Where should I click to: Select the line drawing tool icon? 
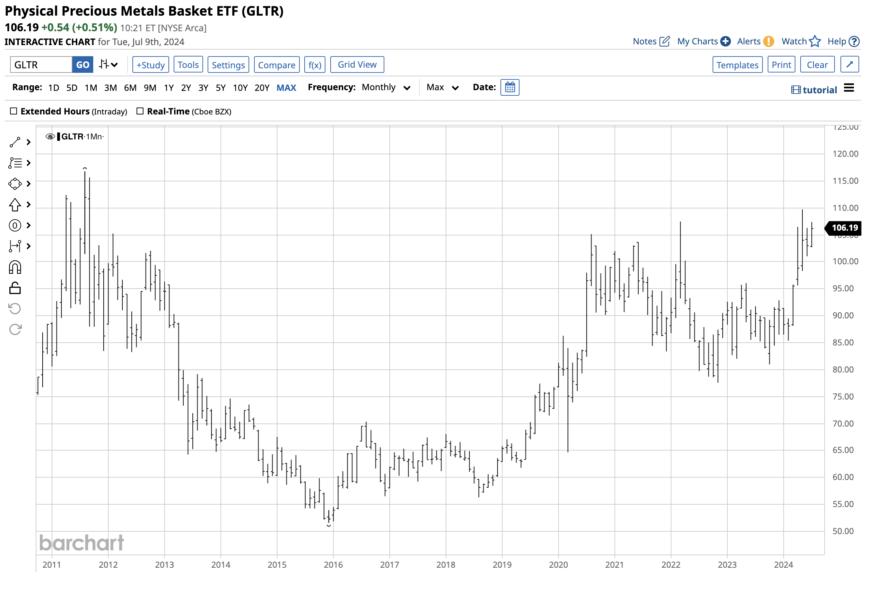[15, 142]
